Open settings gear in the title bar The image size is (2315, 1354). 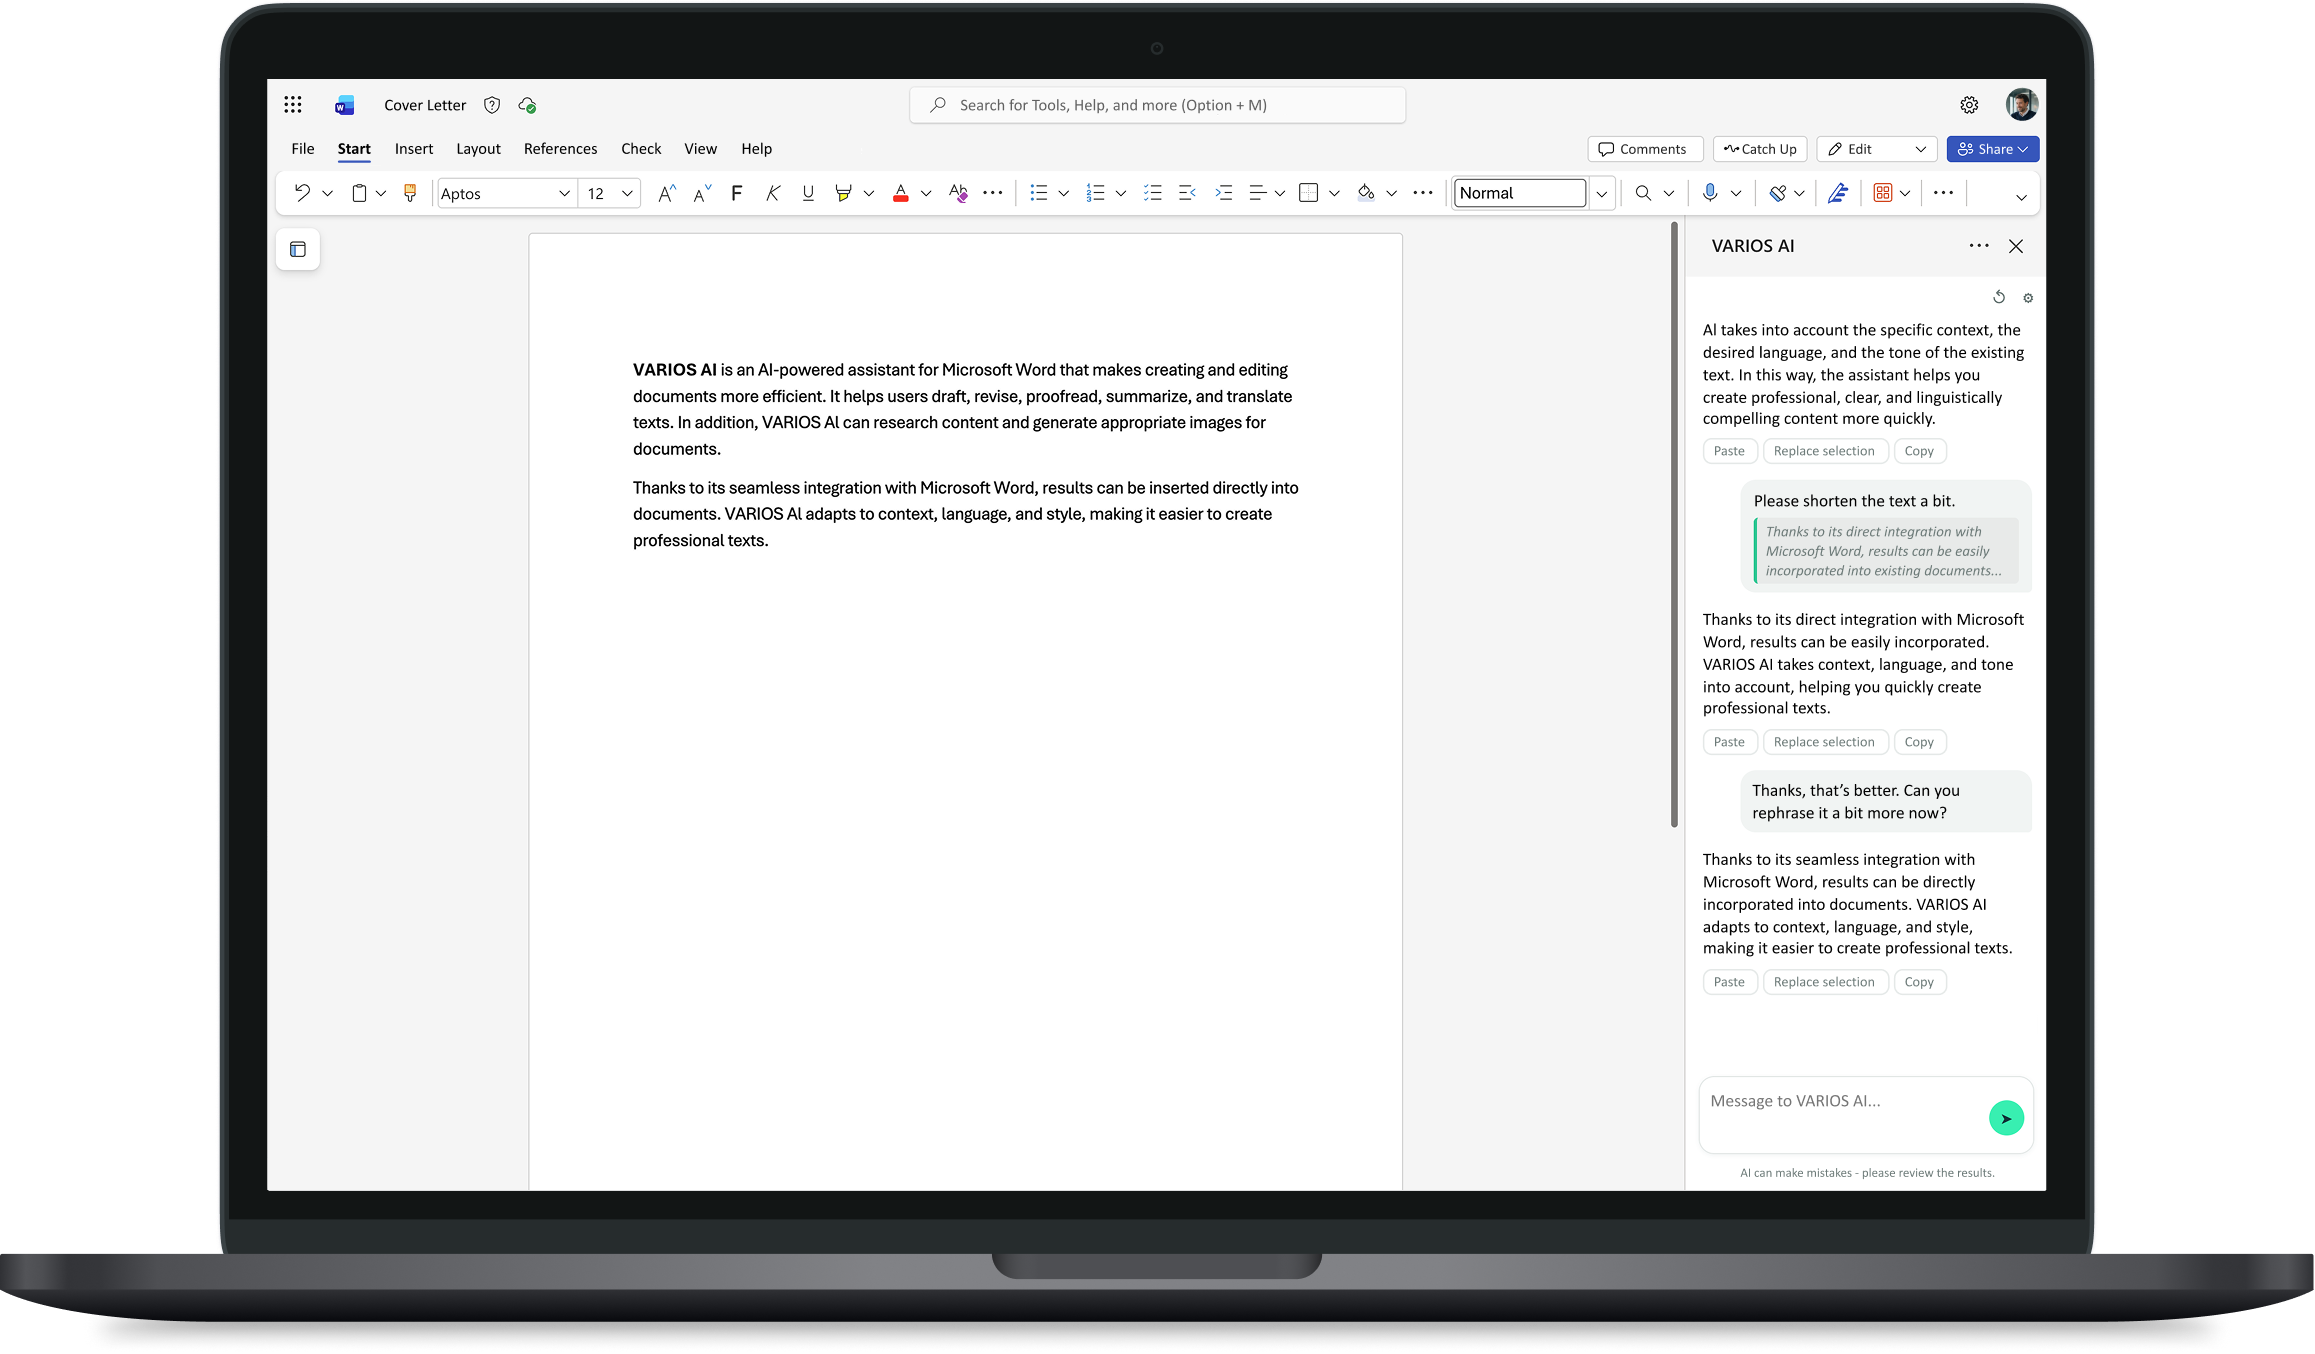[x=1969, y=105]
